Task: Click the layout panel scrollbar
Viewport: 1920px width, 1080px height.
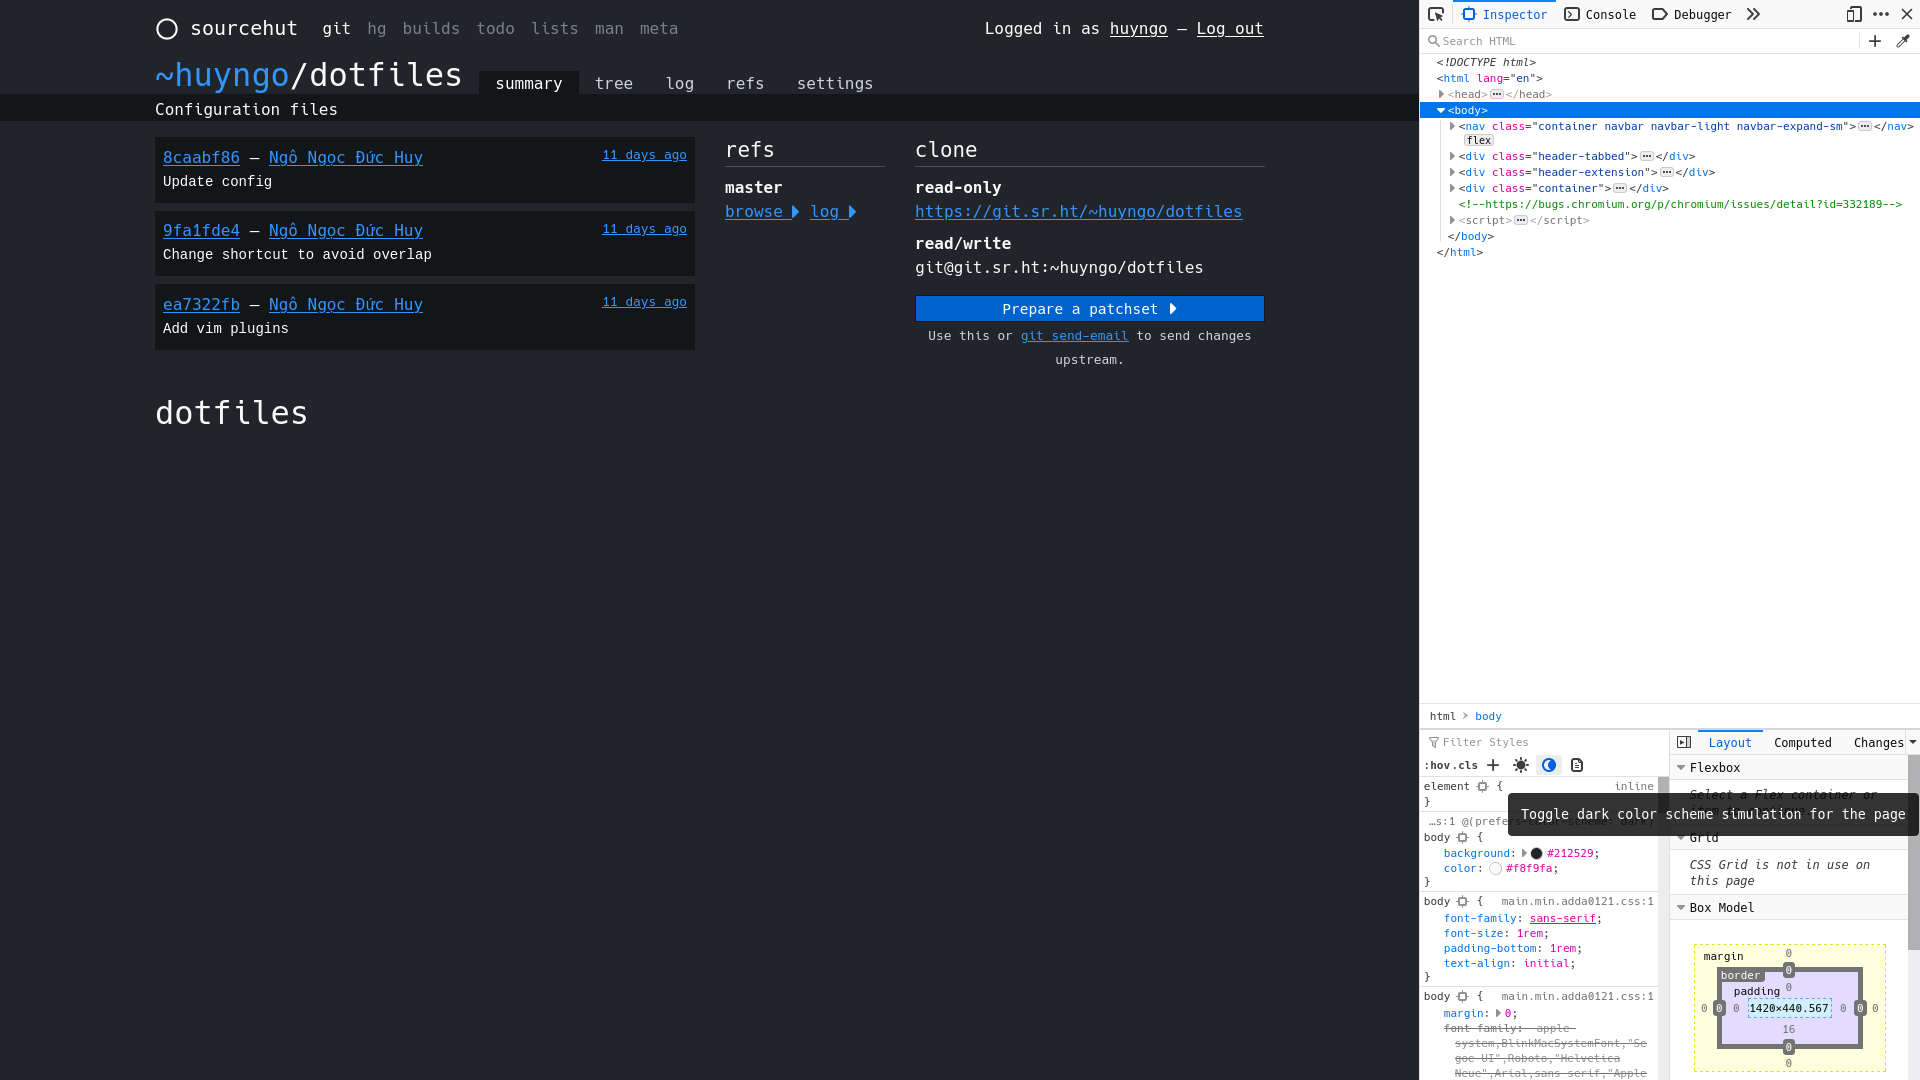Action: coord(1913,852)
